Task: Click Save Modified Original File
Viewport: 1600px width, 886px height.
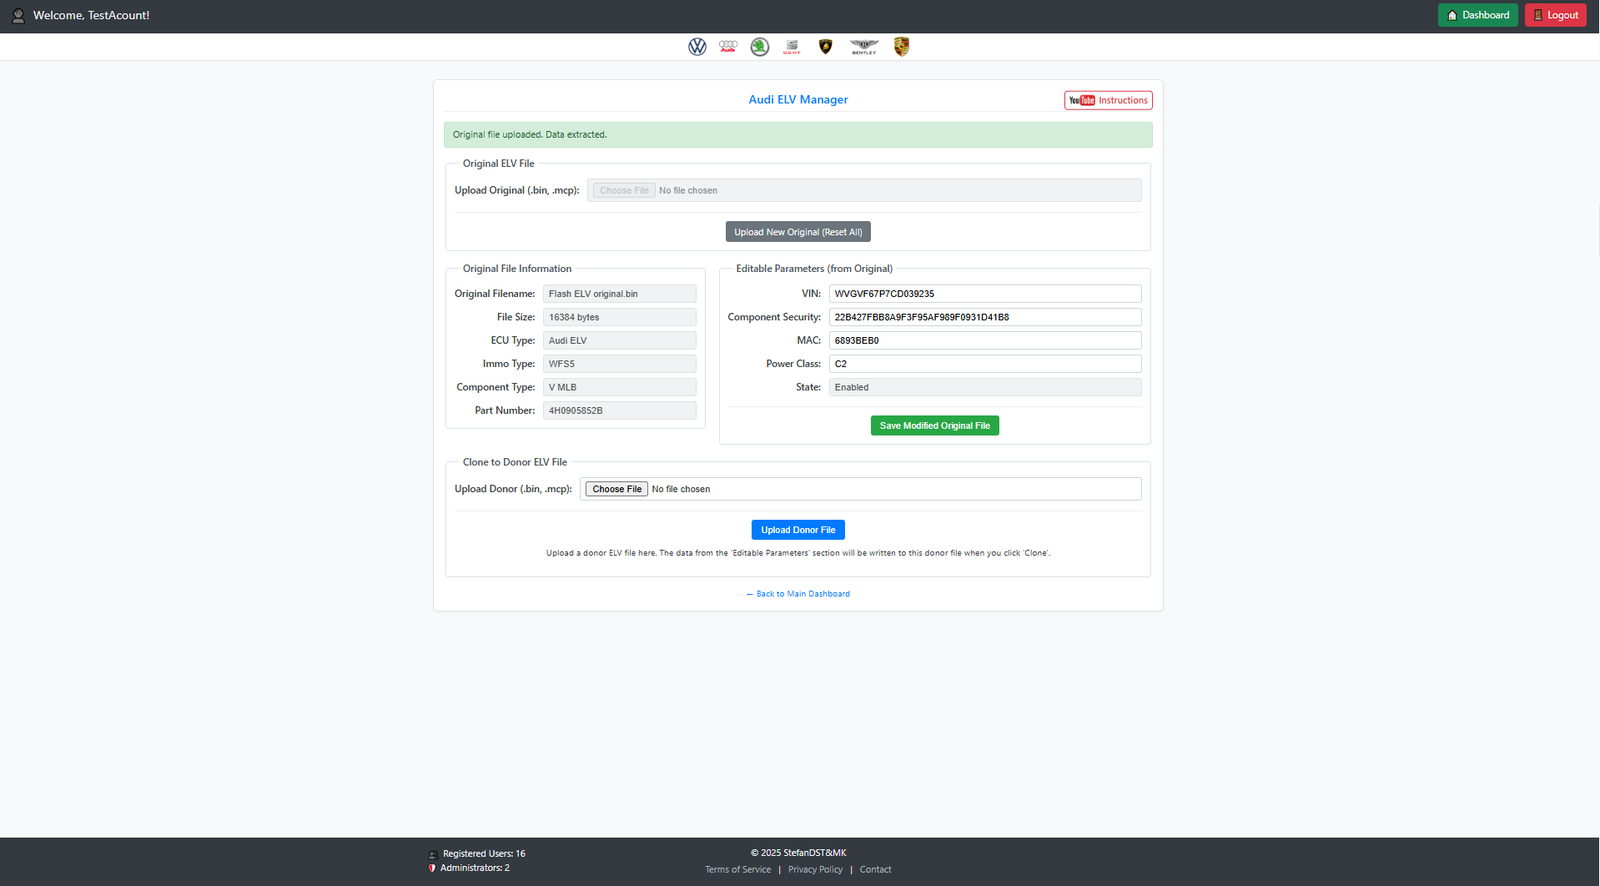Action: pyautogui.click(x=935, y=426)
